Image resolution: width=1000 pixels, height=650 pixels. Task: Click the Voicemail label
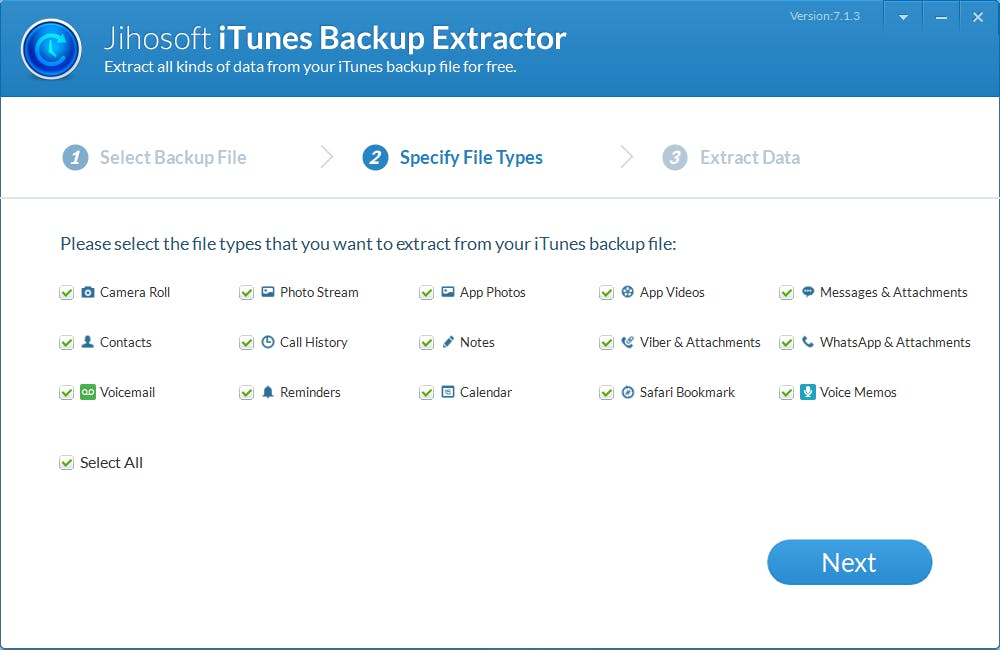tap(128, 392)
